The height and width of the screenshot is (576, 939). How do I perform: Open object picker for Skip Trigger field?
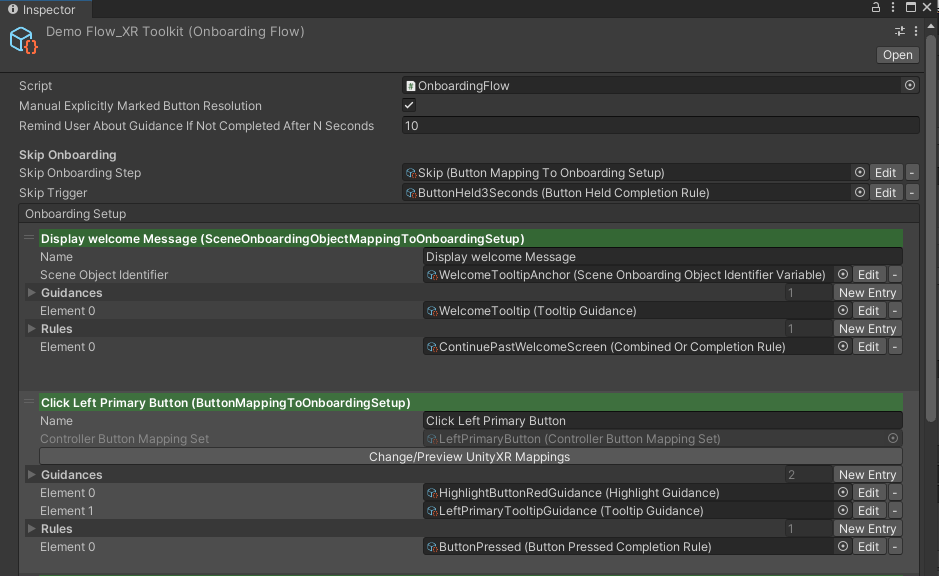click(x=860, y=193)
